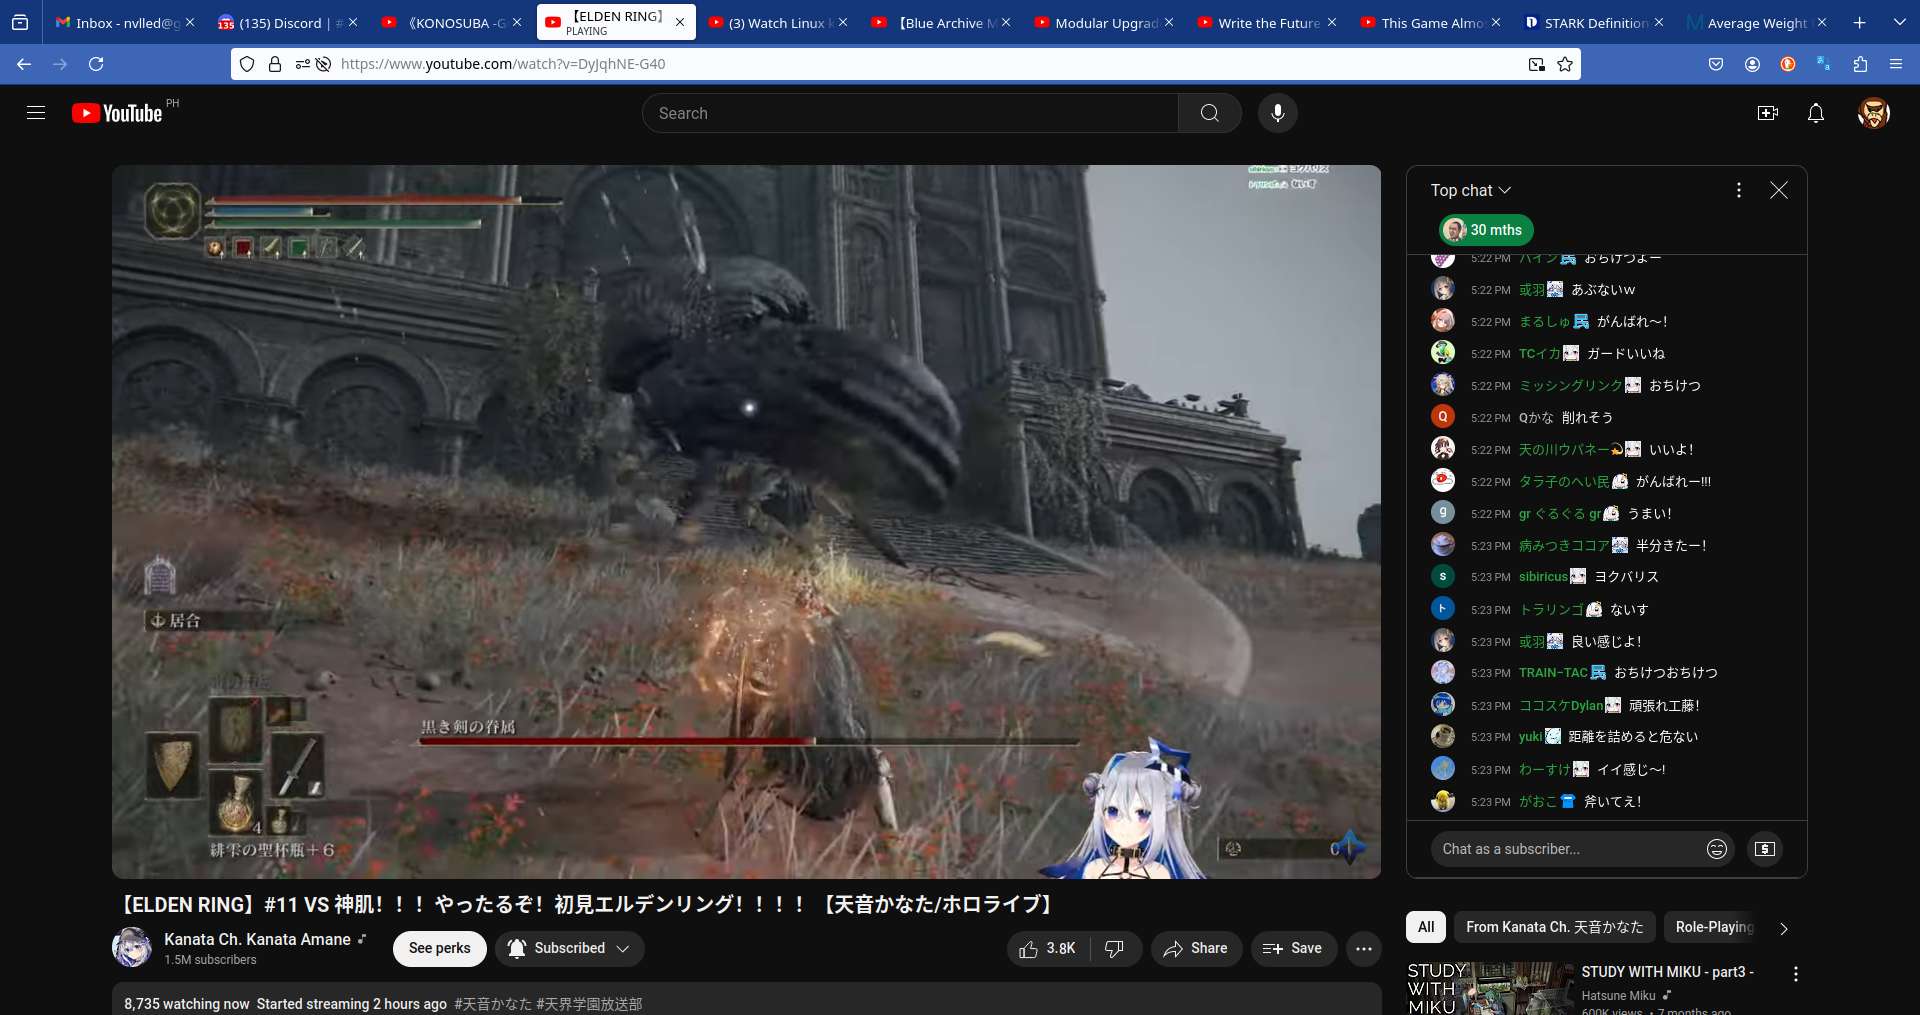Open the Create video icon

[x=1768, y=113]
